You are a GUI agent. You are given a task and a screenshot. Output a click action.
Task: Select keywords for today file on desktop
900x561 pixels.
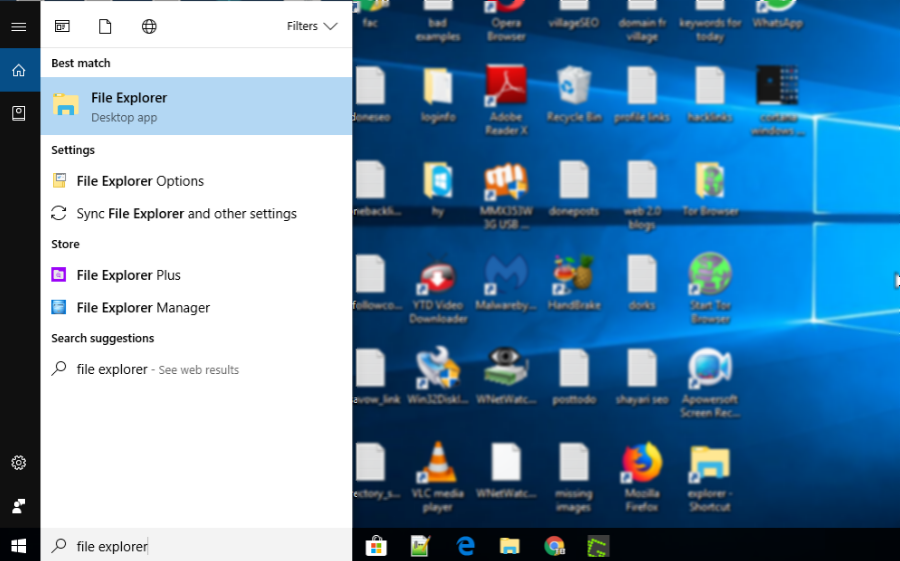click(x=711, y=21)
